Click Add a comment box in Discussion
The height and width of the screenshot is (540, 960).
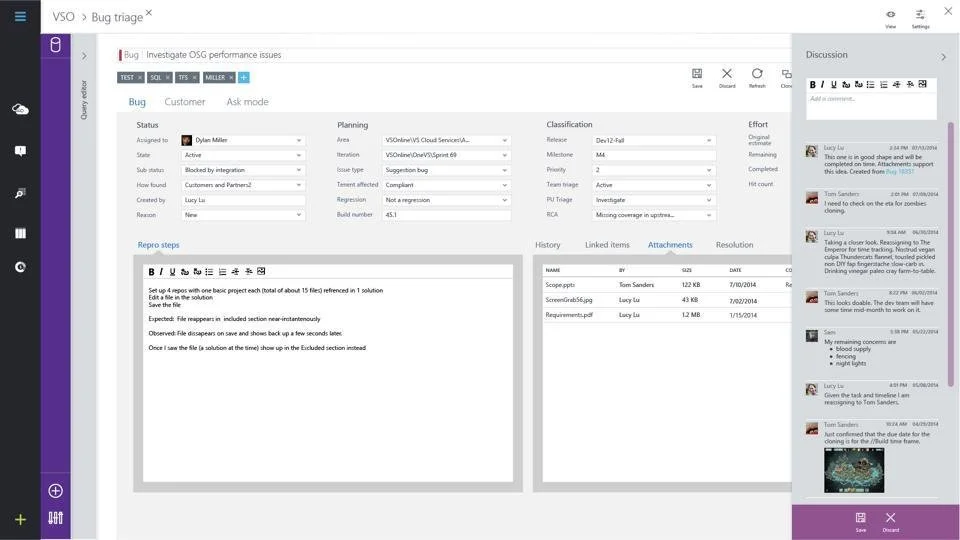(x=871, y=107)
